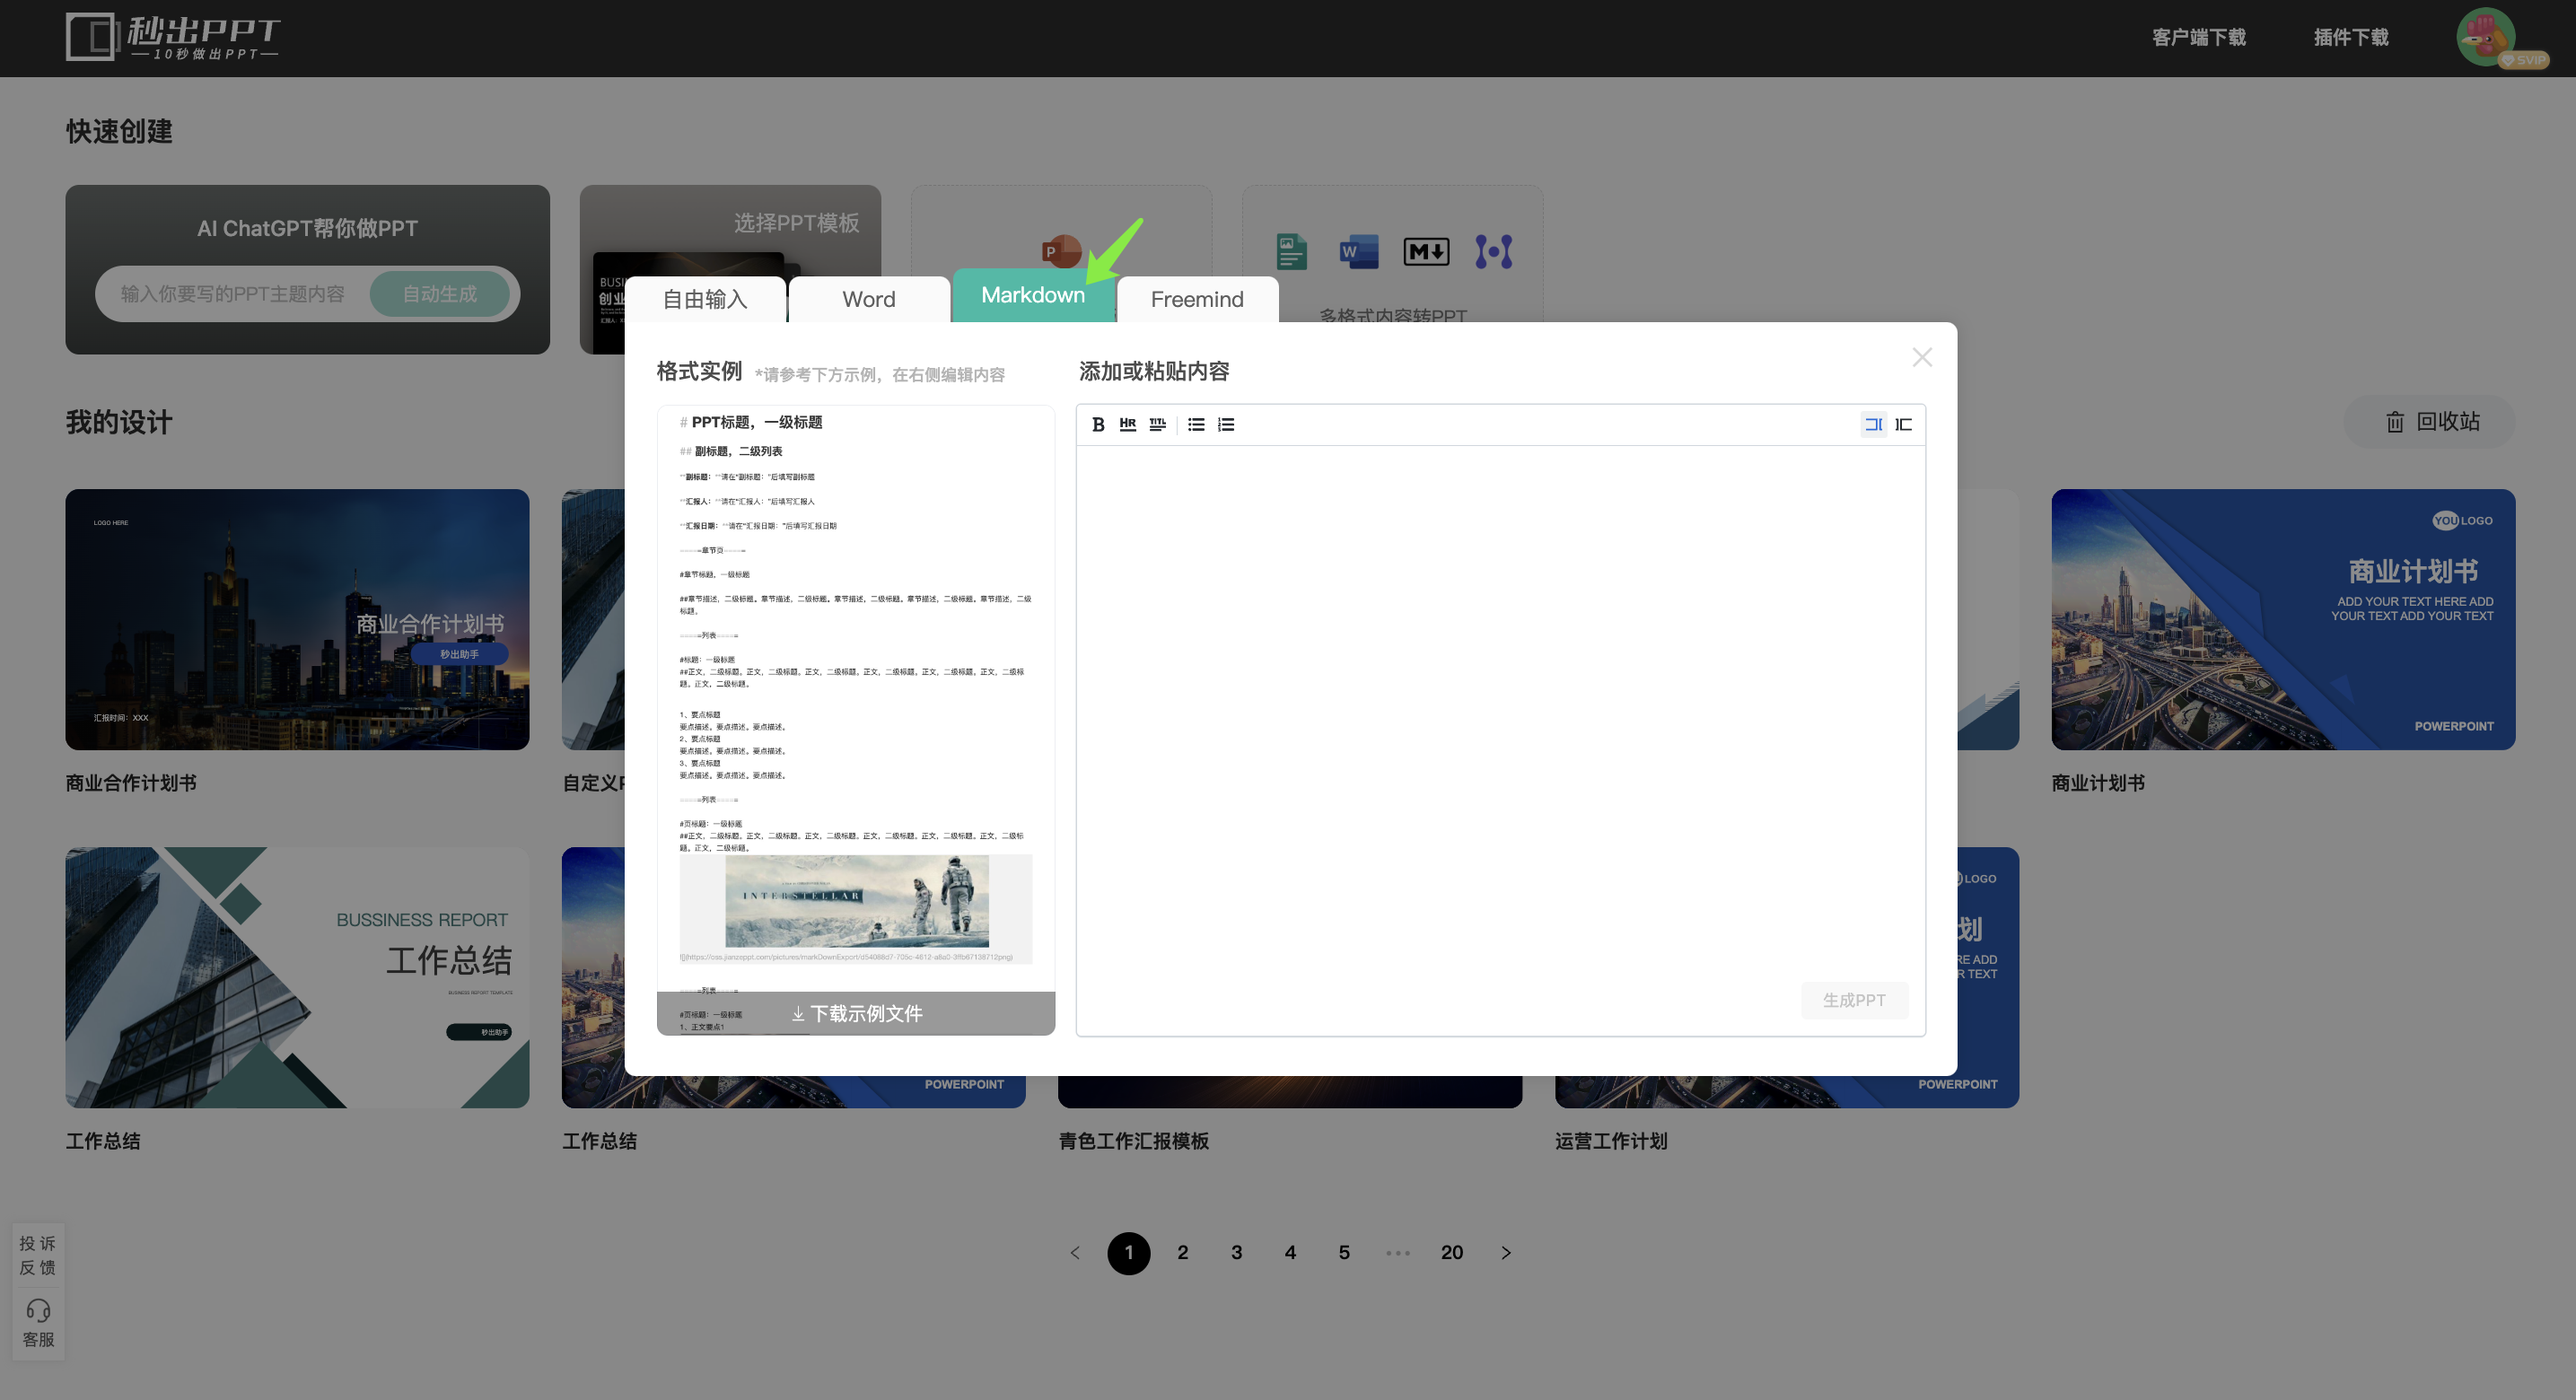
Task: Open 客户端下载 in the top bar
Action: tap(2199, 37)
